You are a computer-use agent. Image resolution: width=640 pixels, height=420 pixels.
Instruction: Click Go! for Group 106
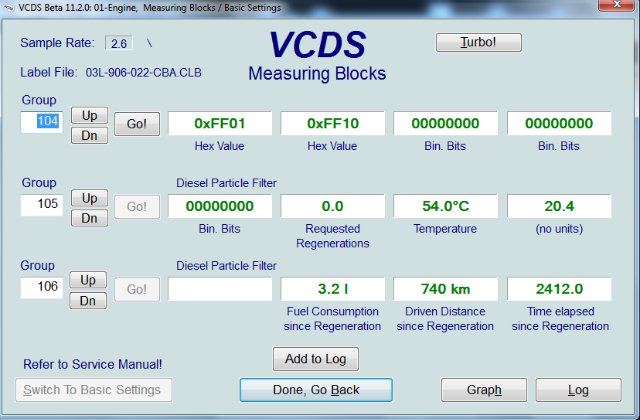[x=137, y=289]
